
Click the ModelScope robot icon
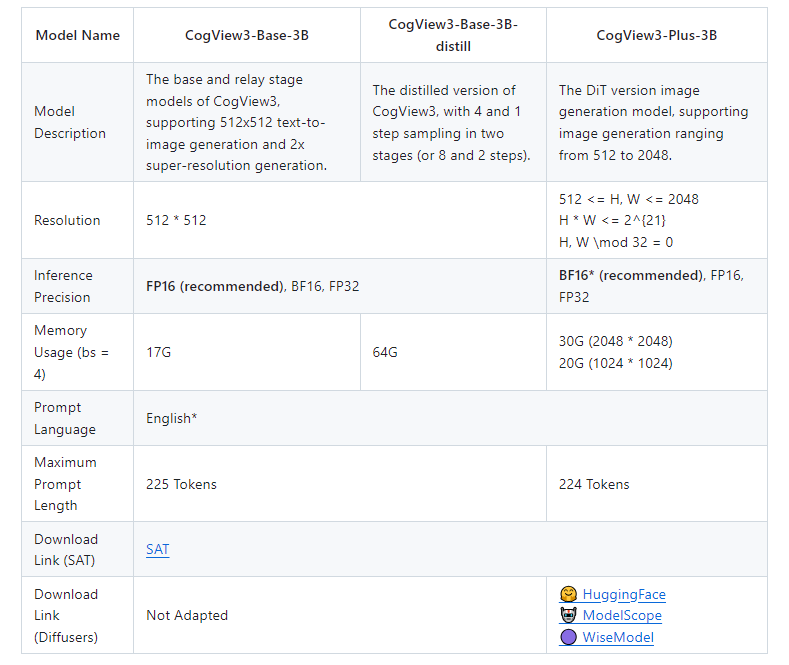(568, 615)
